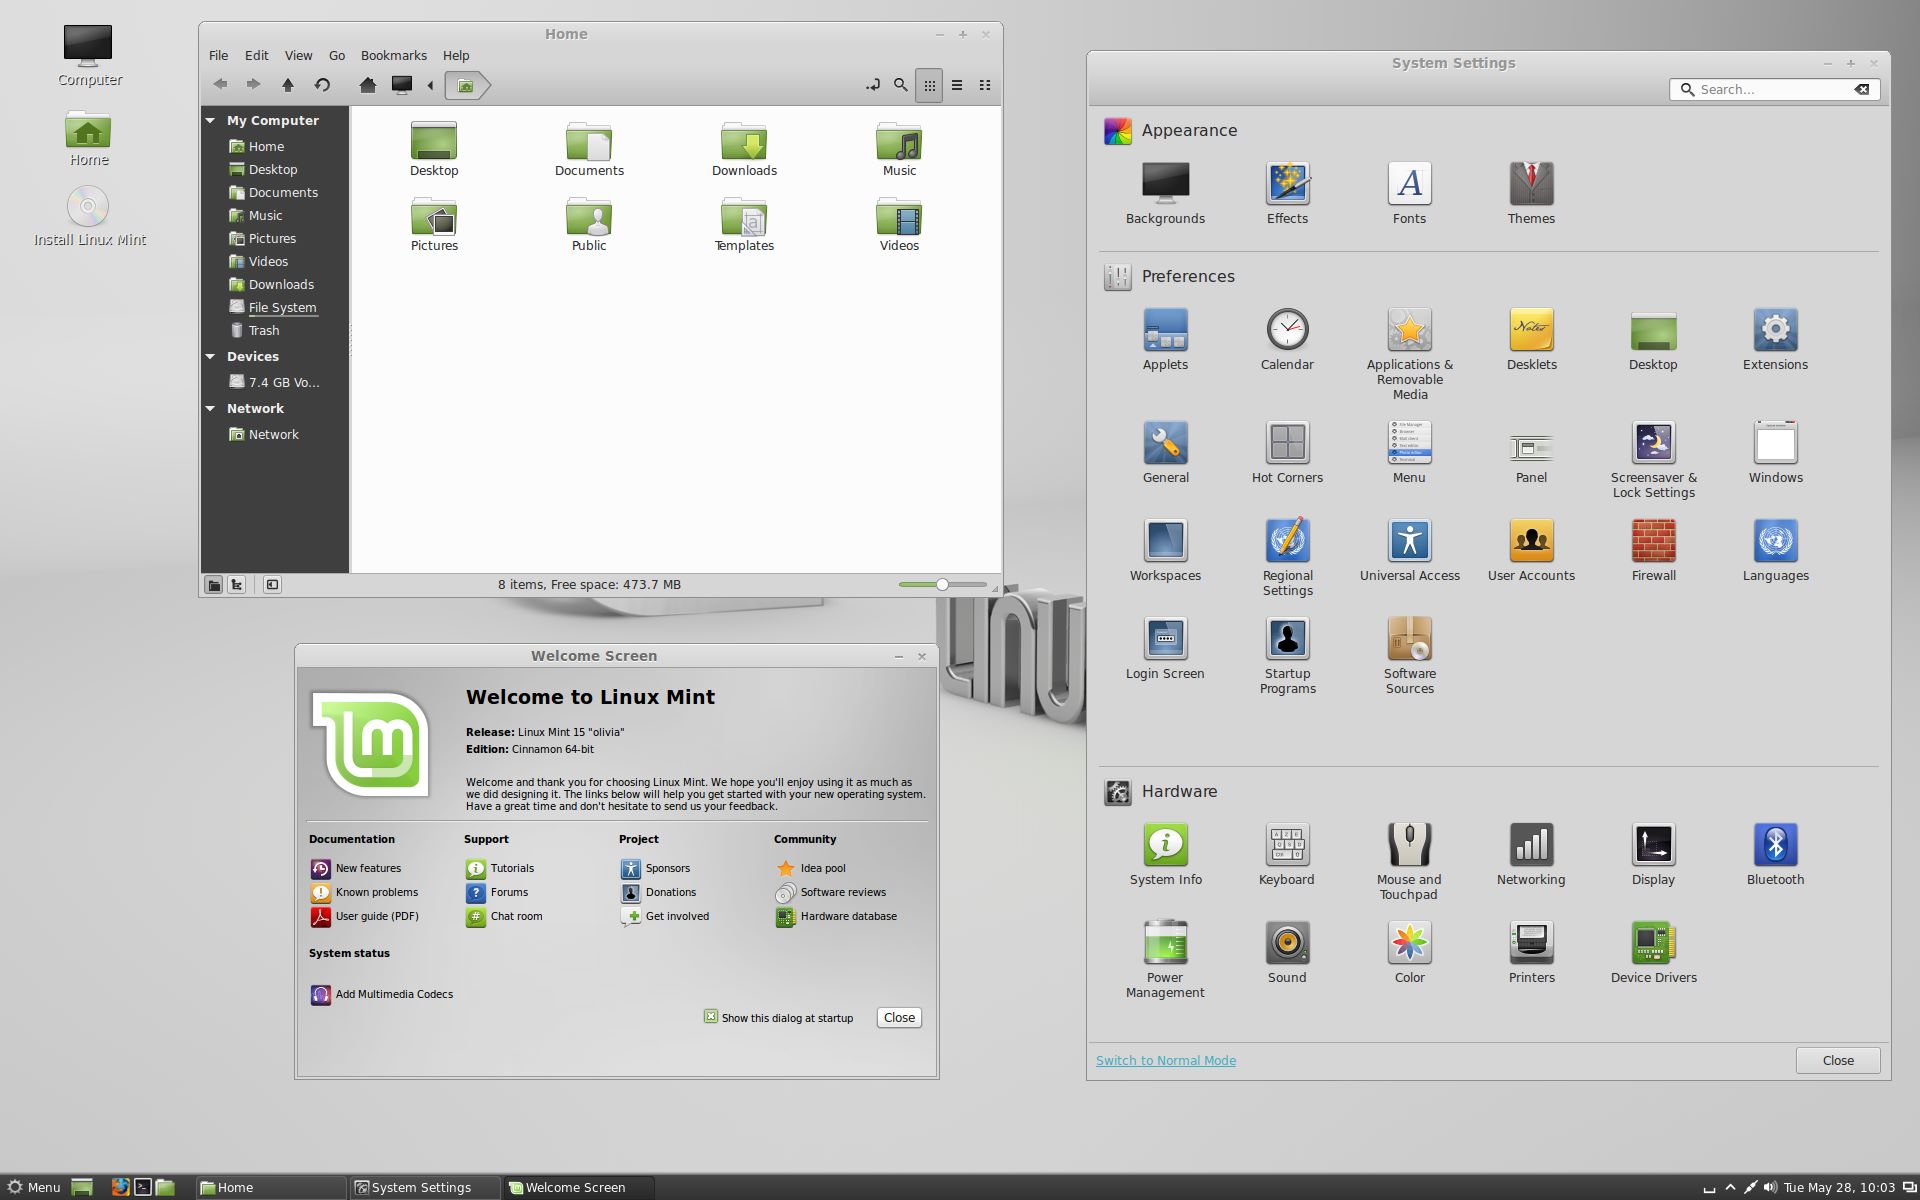
Task: Open the Edit menu
Action: click(x=257, y=55)
